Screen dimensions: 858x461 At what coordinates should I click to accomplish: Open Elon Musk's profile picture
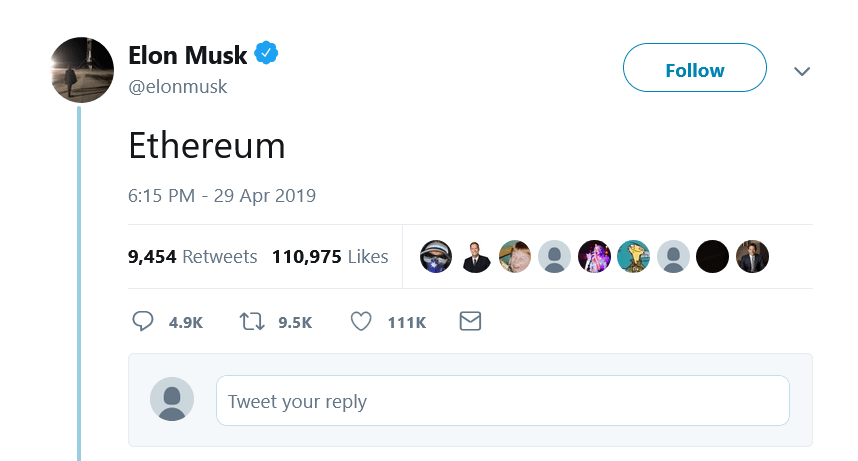(x=82, y=70)
